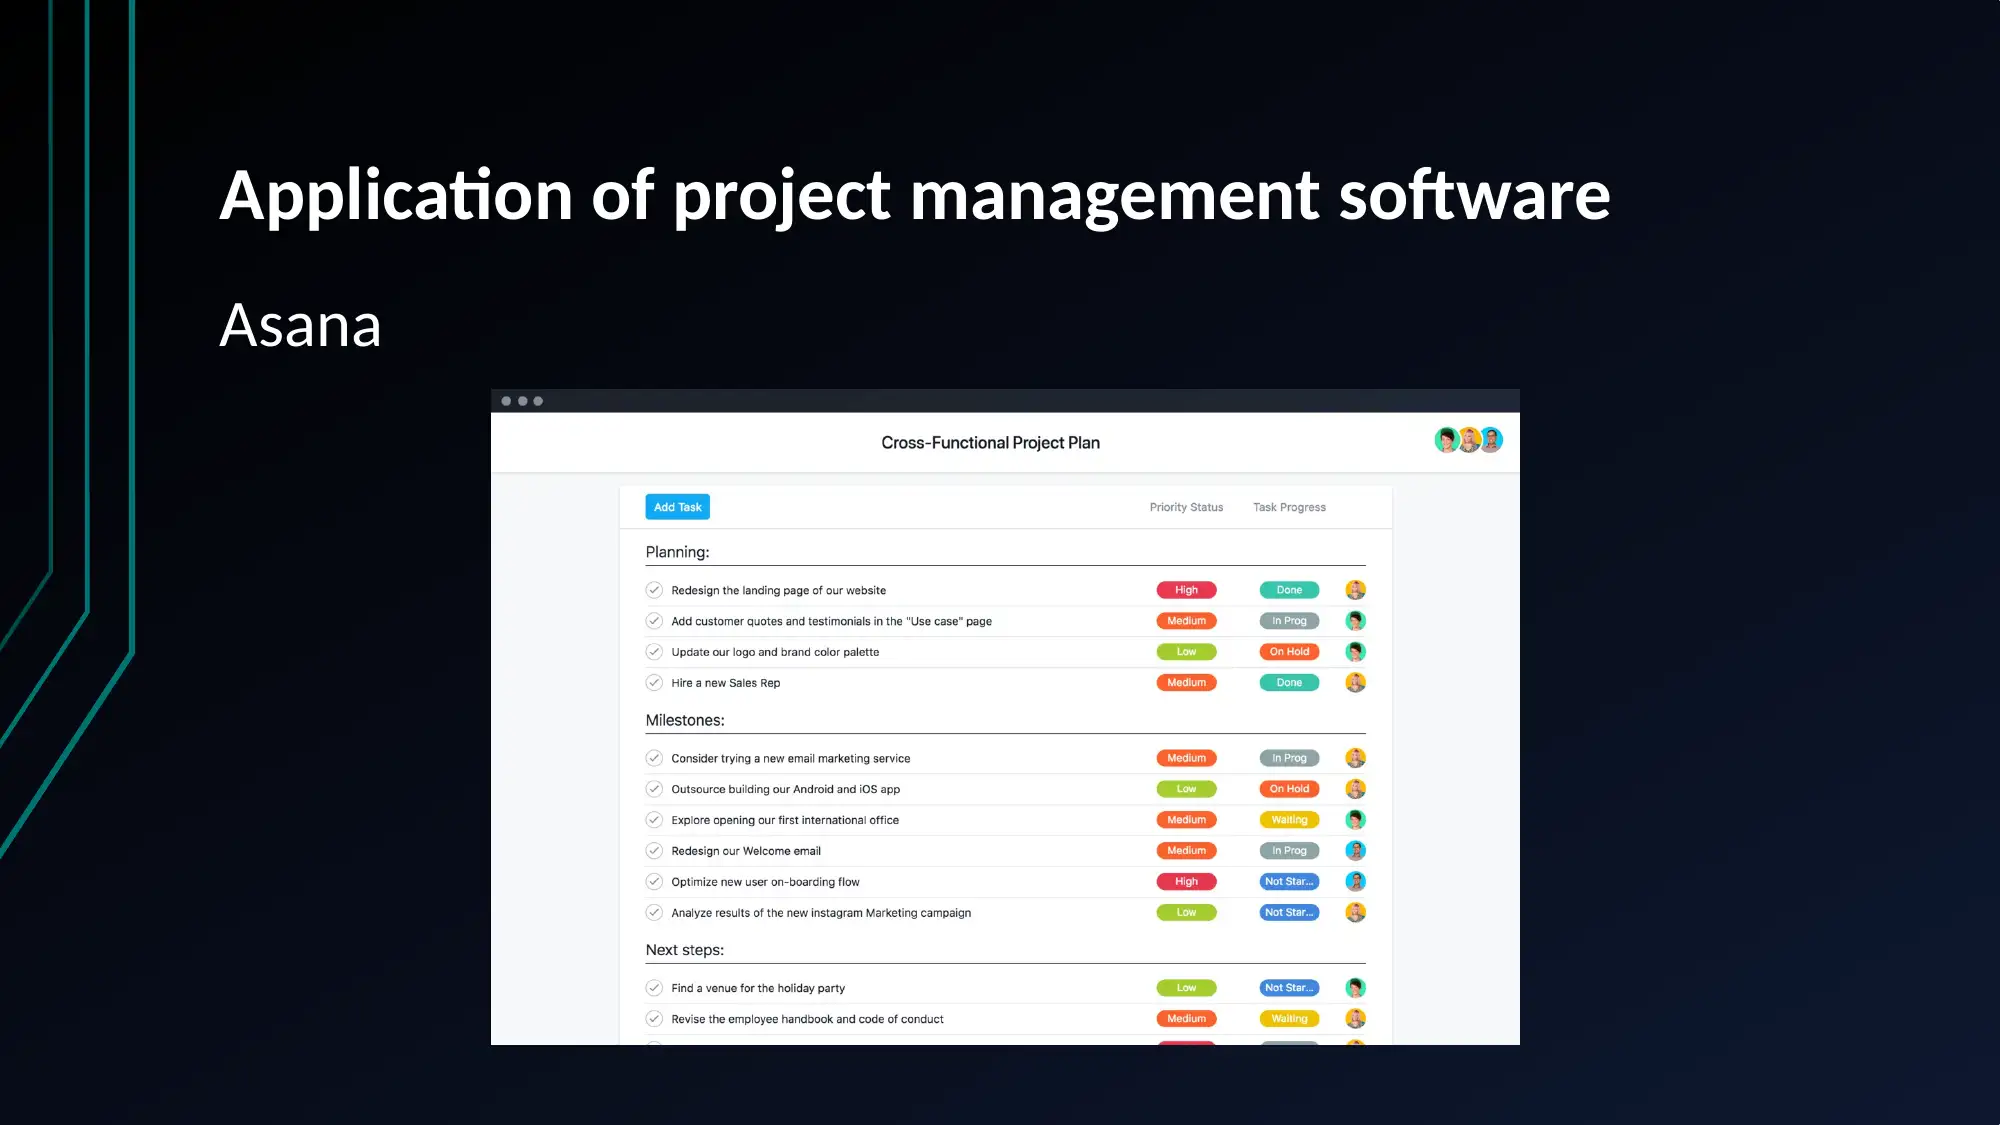Image resolution: width=2000 pixels, height=1125 pixels.
Task: Toggle the checkbox for Find a venue for holiday party
Action: [654, 986]
